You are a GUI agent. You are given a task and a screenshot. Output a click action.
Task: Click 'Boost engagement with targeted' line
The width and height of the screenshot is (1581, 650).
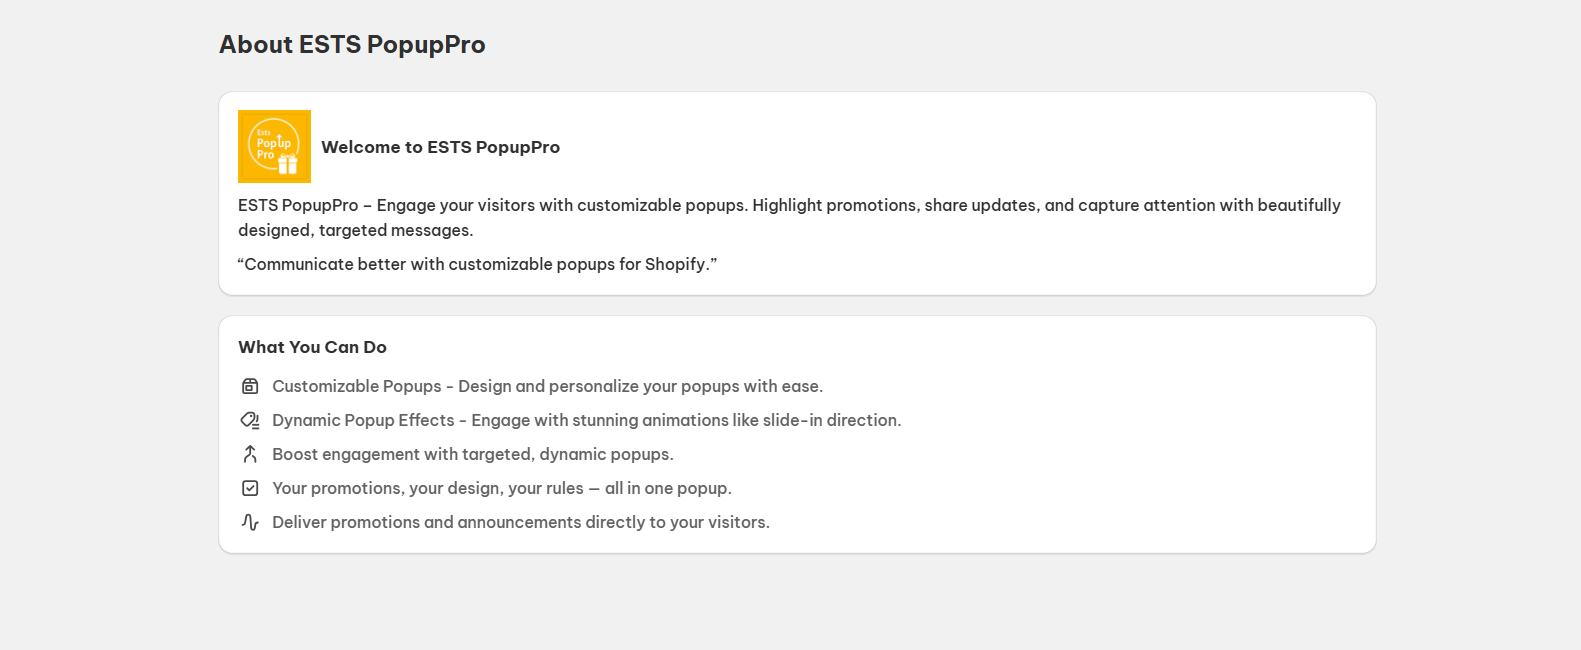pos(472,454)
